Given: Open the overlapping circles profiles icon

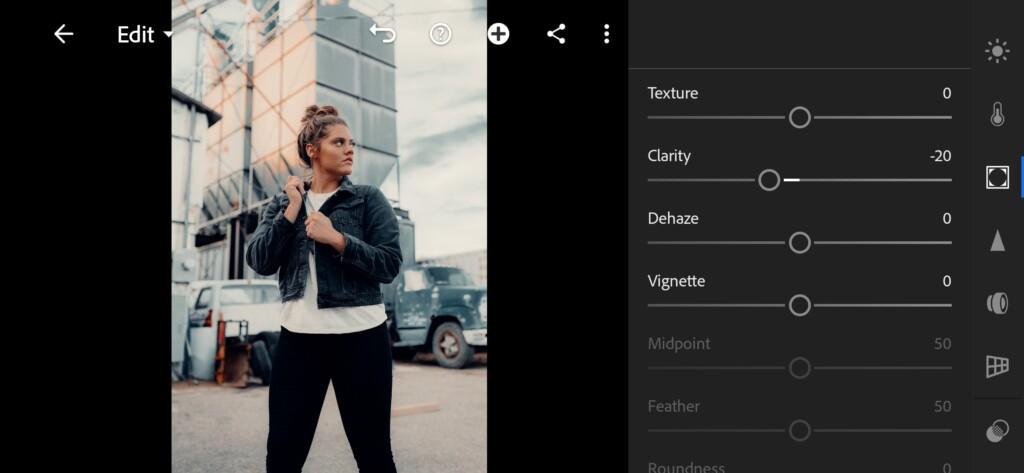Looking at the screenshot, I should [x=997, y=431].
